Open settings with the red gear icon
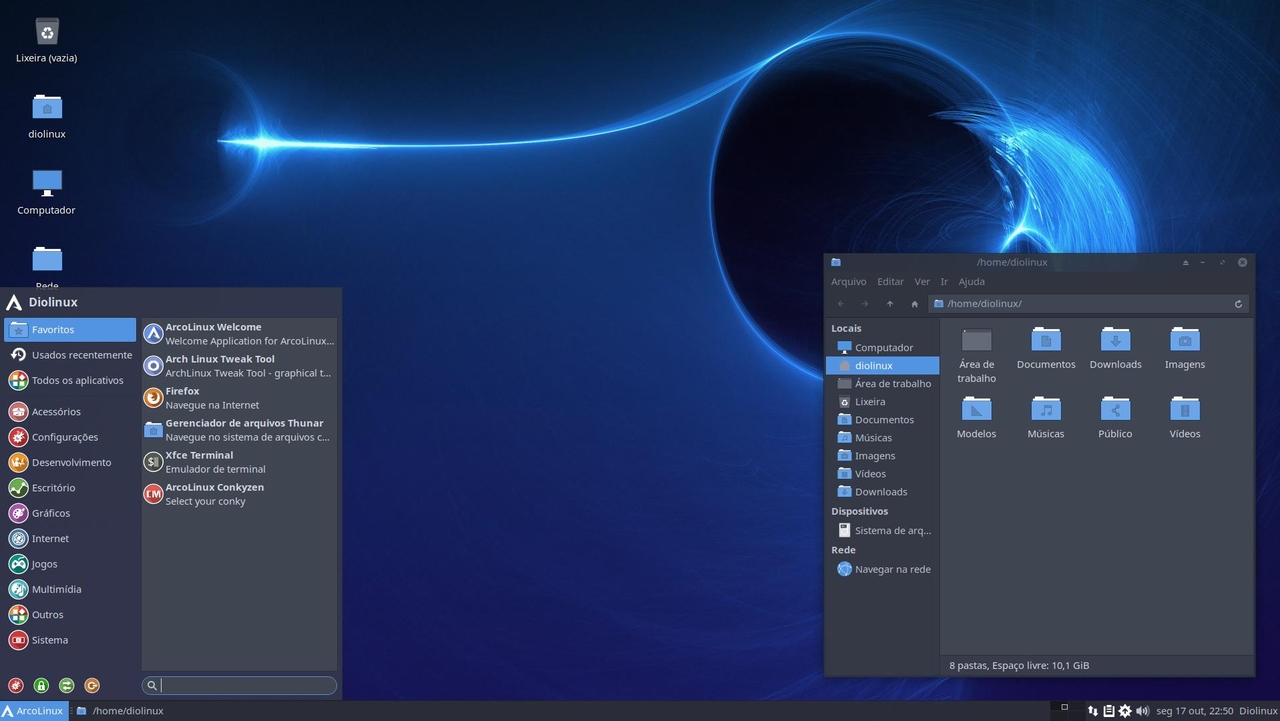The height and width of the screenshot is (721, 1280). click(16, 685)
